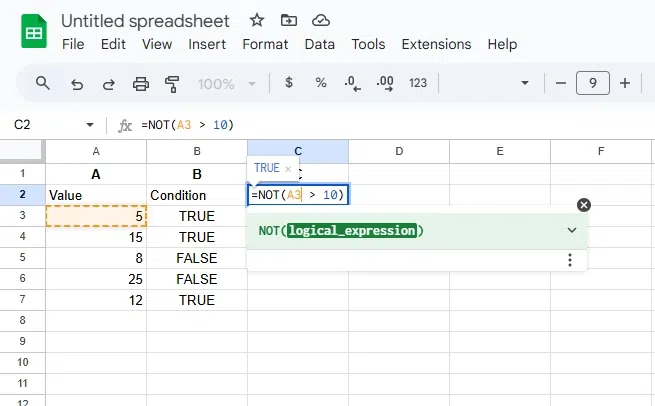Open the cloud document status icon
Screen dimensions: 655x406
[x=320, y=20]
